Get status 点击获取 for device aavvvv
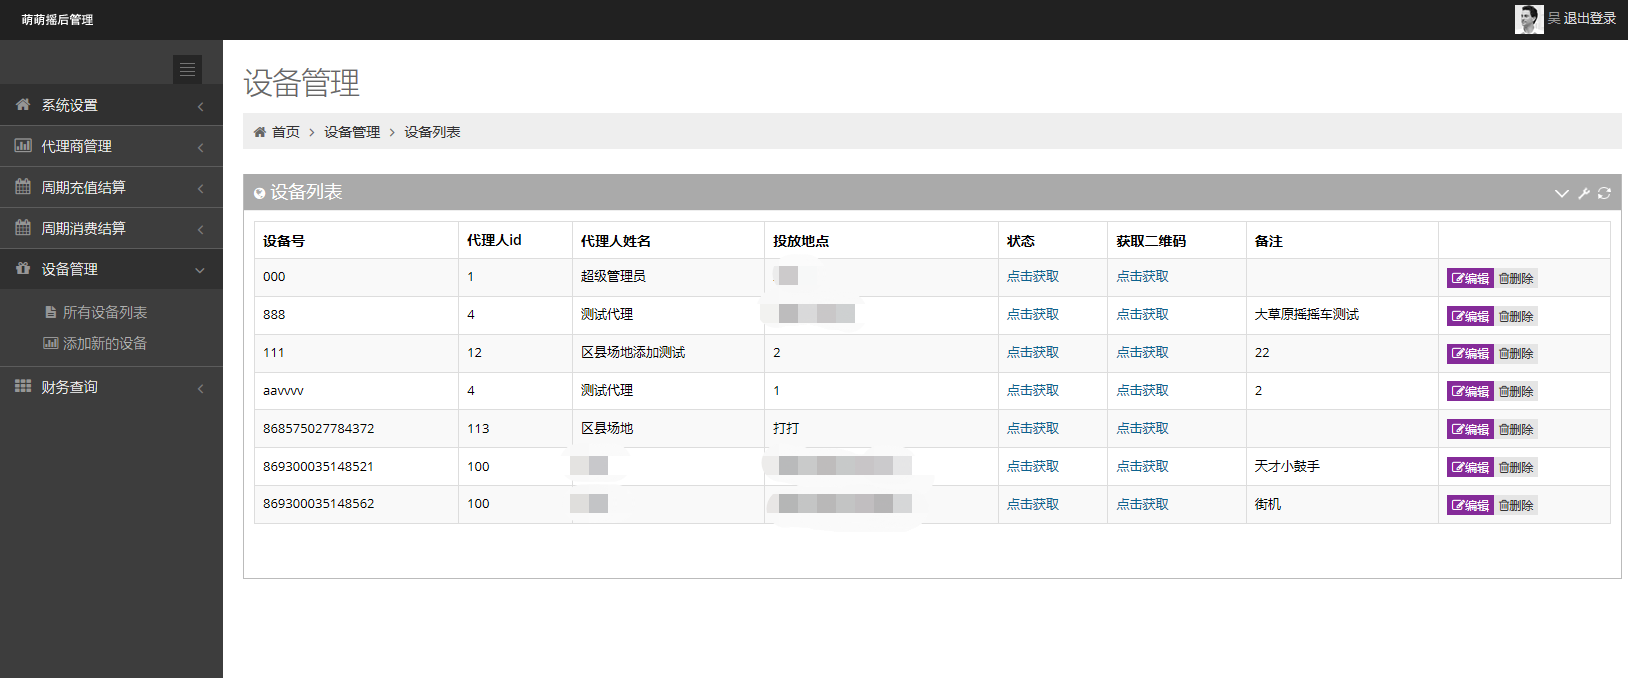This screenshot has height=678, width=1628. (x=1033, y=390)
